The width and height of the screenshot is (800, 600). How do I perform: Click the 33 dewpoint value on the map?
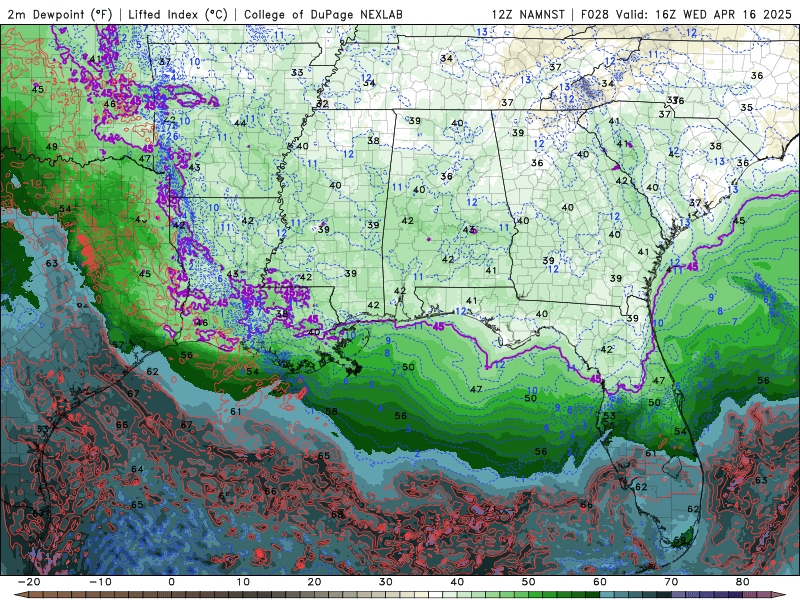point(297,72)
